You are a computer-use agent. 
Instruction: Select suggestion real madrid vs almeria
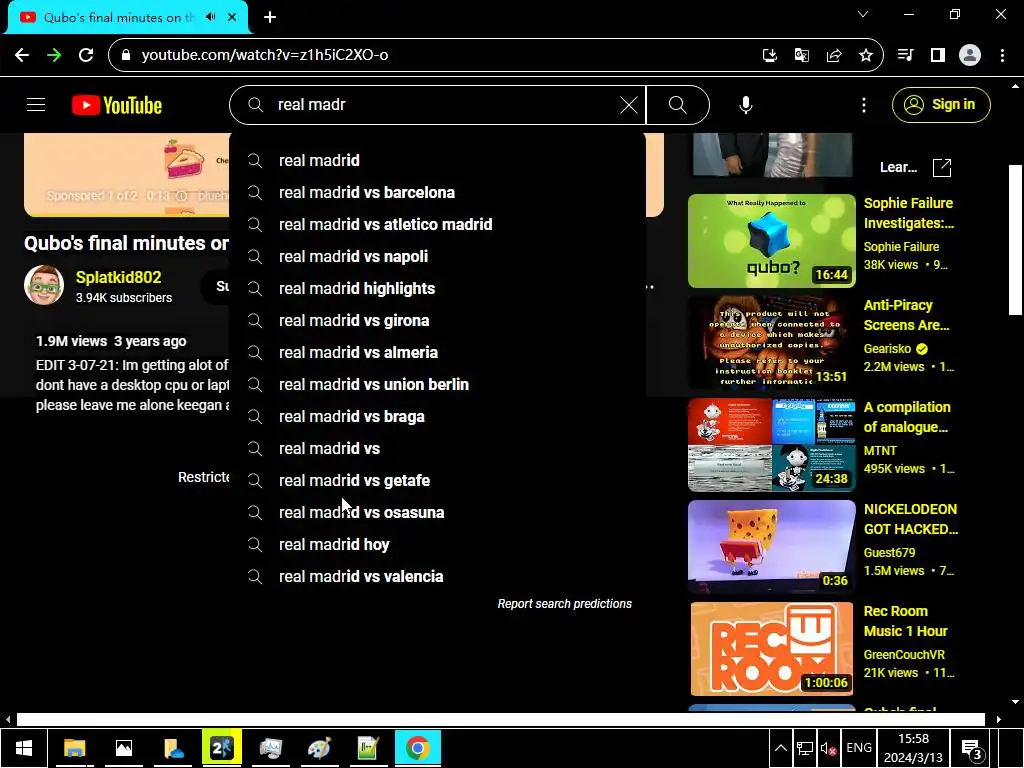(437, 352)
